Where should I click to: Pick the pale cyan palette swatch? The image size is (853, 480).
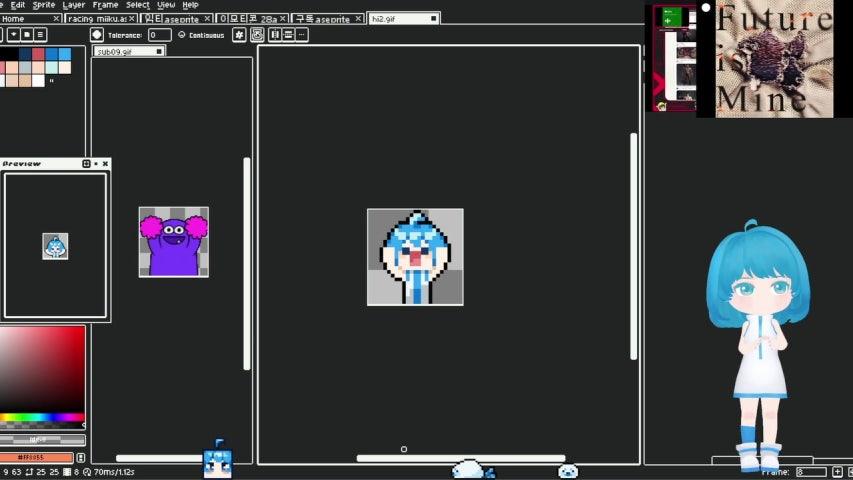click(52, 67)
